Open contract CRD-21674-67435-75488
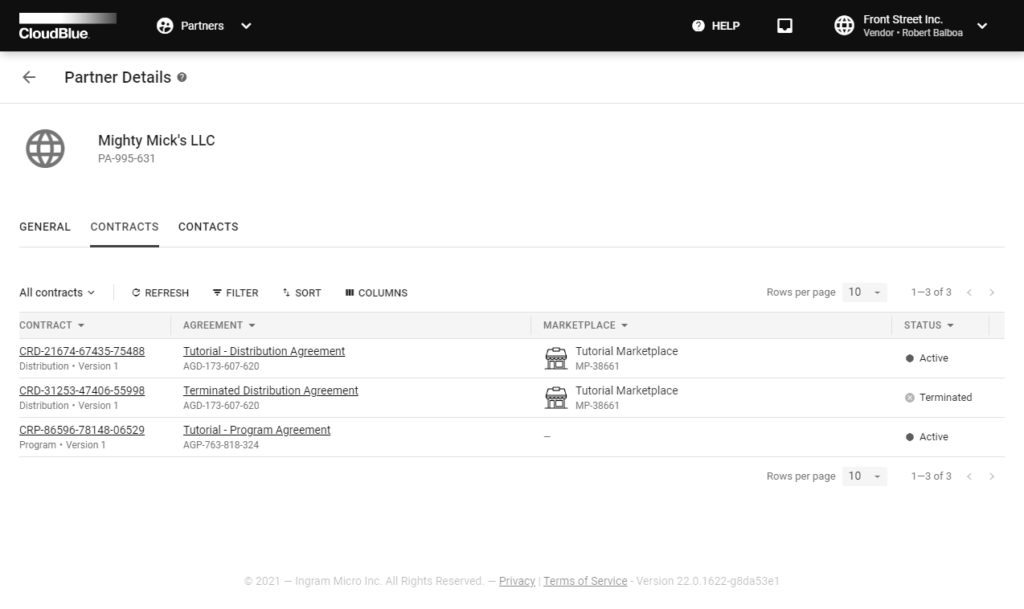This screenshot has width=1024, height=609. [x=82, y=351]
